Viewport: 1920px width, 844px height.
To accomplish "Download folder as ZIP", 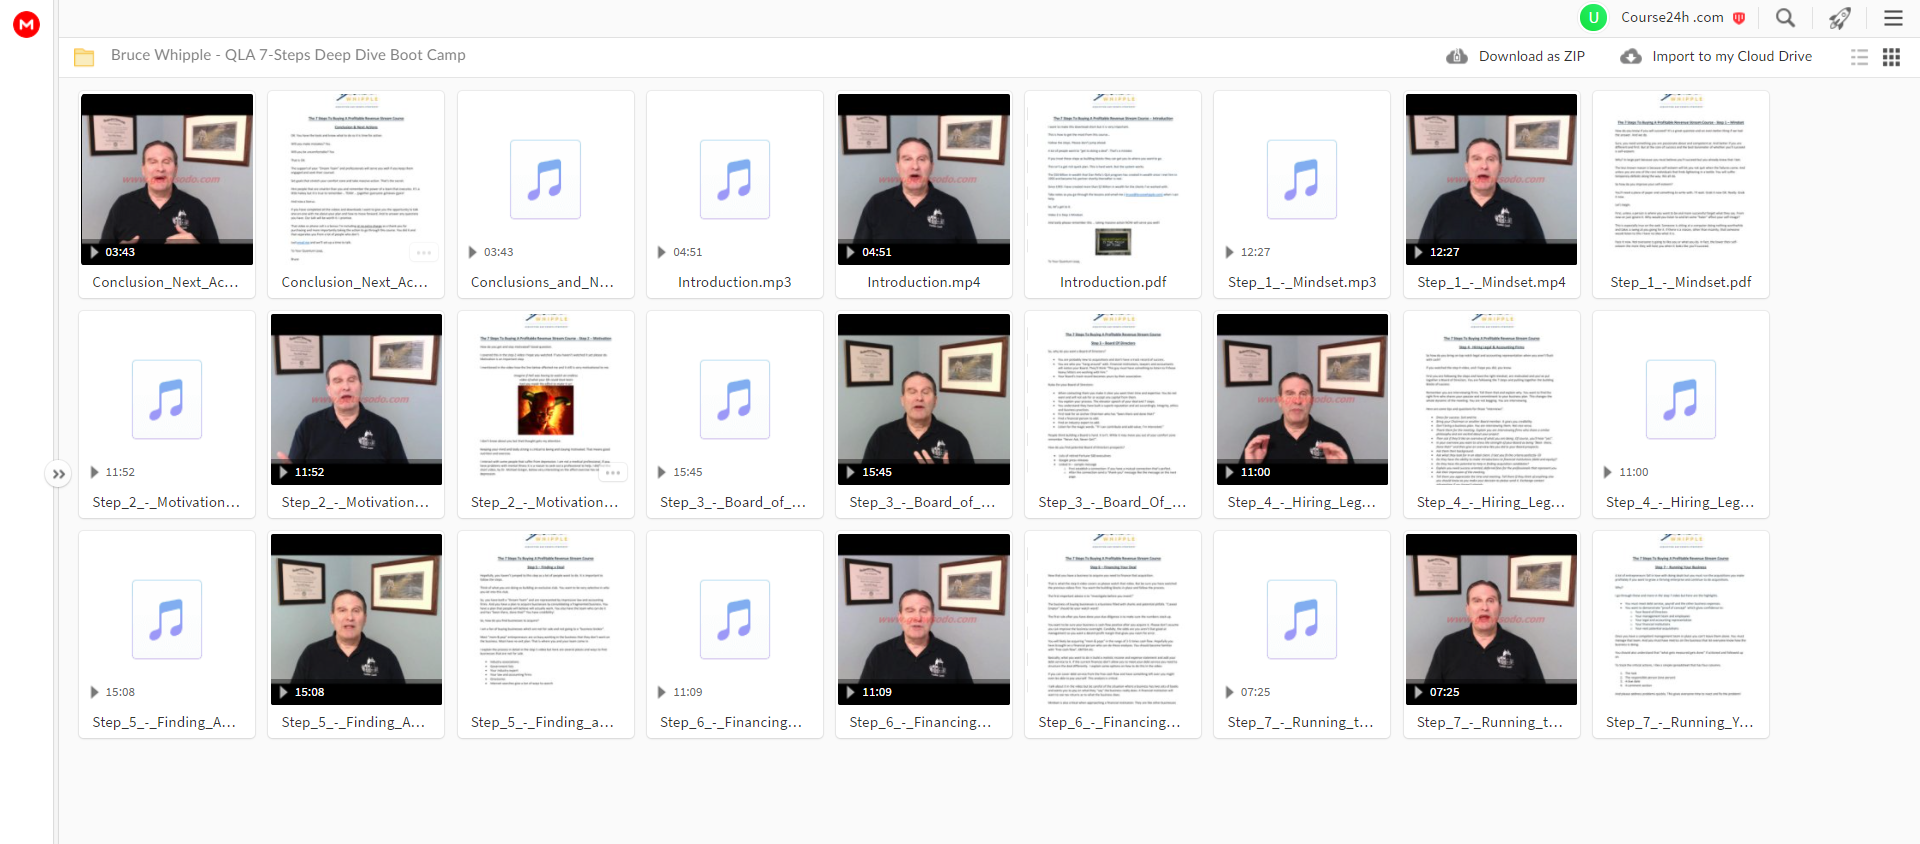I will point(1515,56).
